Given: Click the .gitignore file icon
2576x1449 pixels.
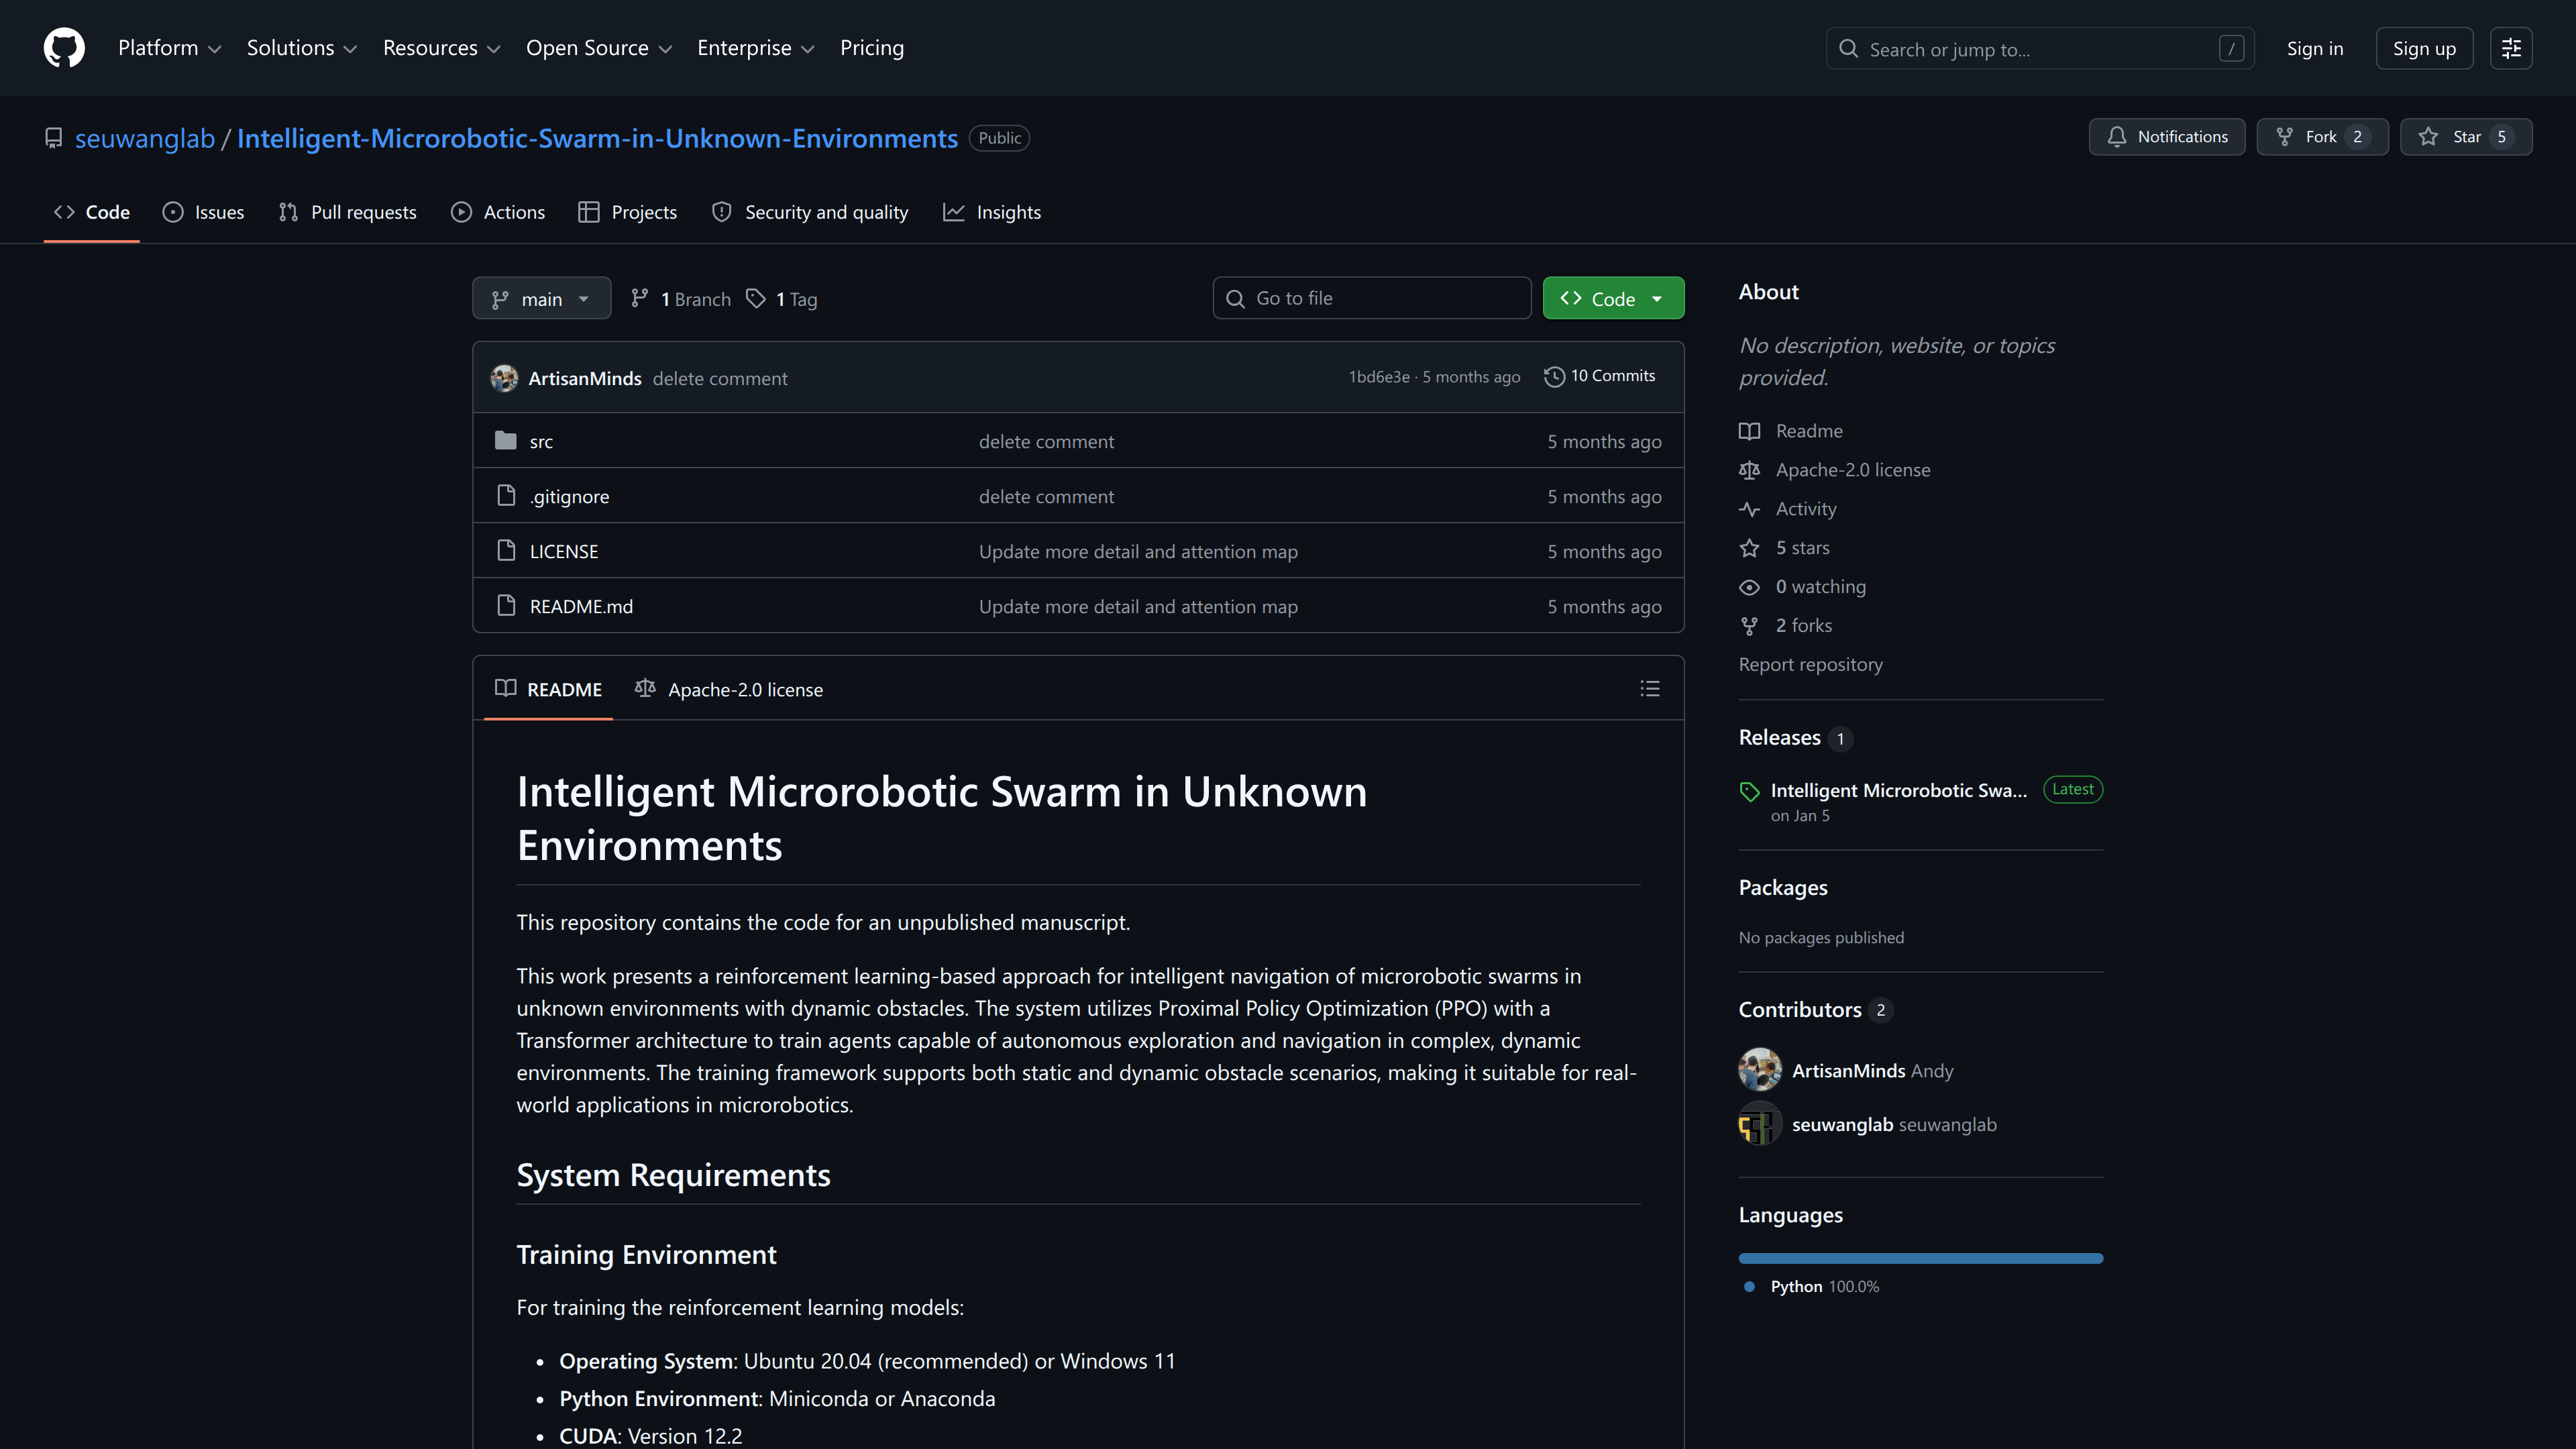Looking at the screenshot, I should [x=506, y=496].
